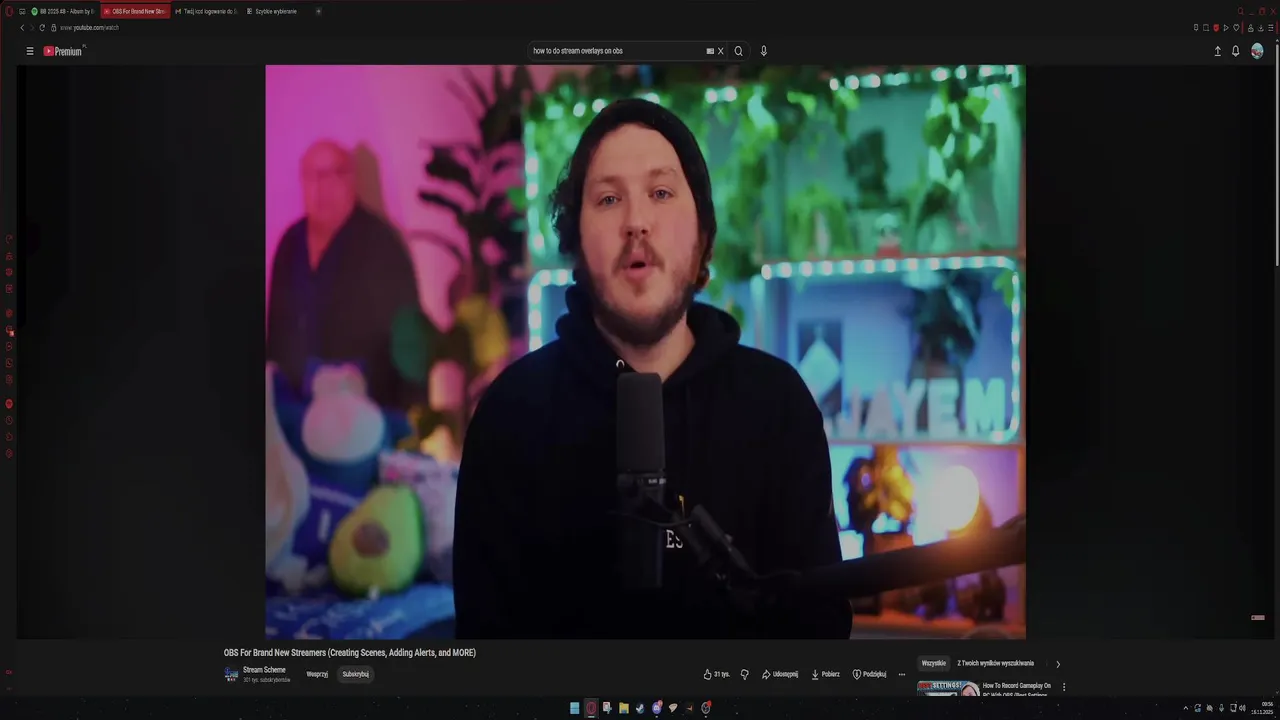Click the YouTube search magnifier button
Viewport: 1280px width, 720px height.
739,51
